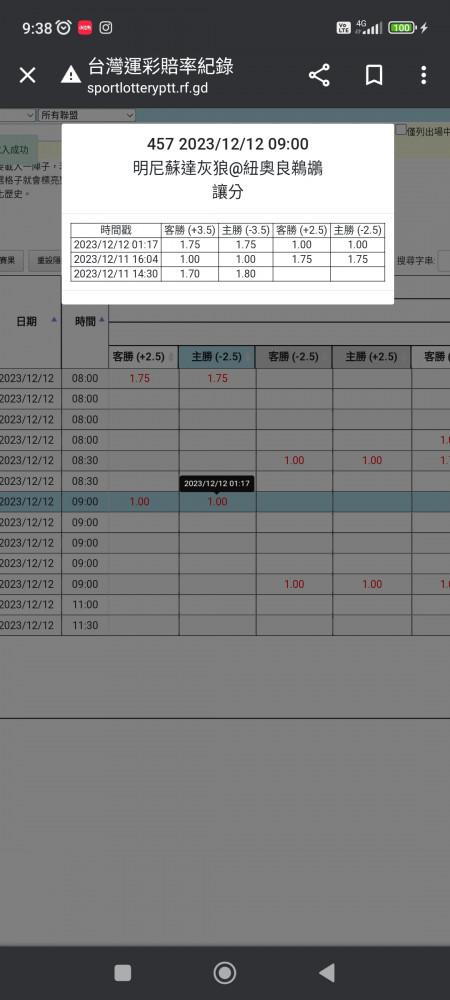Open the leftmost partially hidden dropdown
This screenshot has height=1000, width=450.
tap(17, 115)
